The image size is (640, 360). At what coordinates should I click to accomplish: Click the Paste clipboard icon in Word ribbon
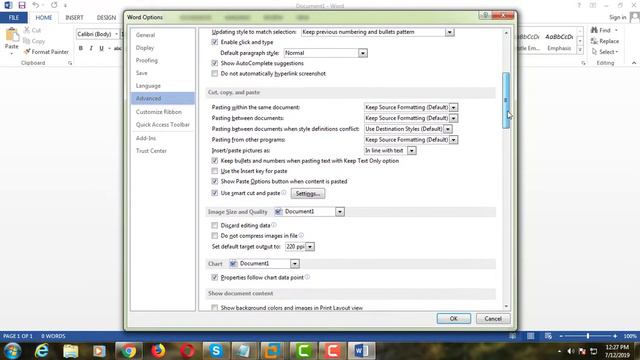tap(11, 35)
